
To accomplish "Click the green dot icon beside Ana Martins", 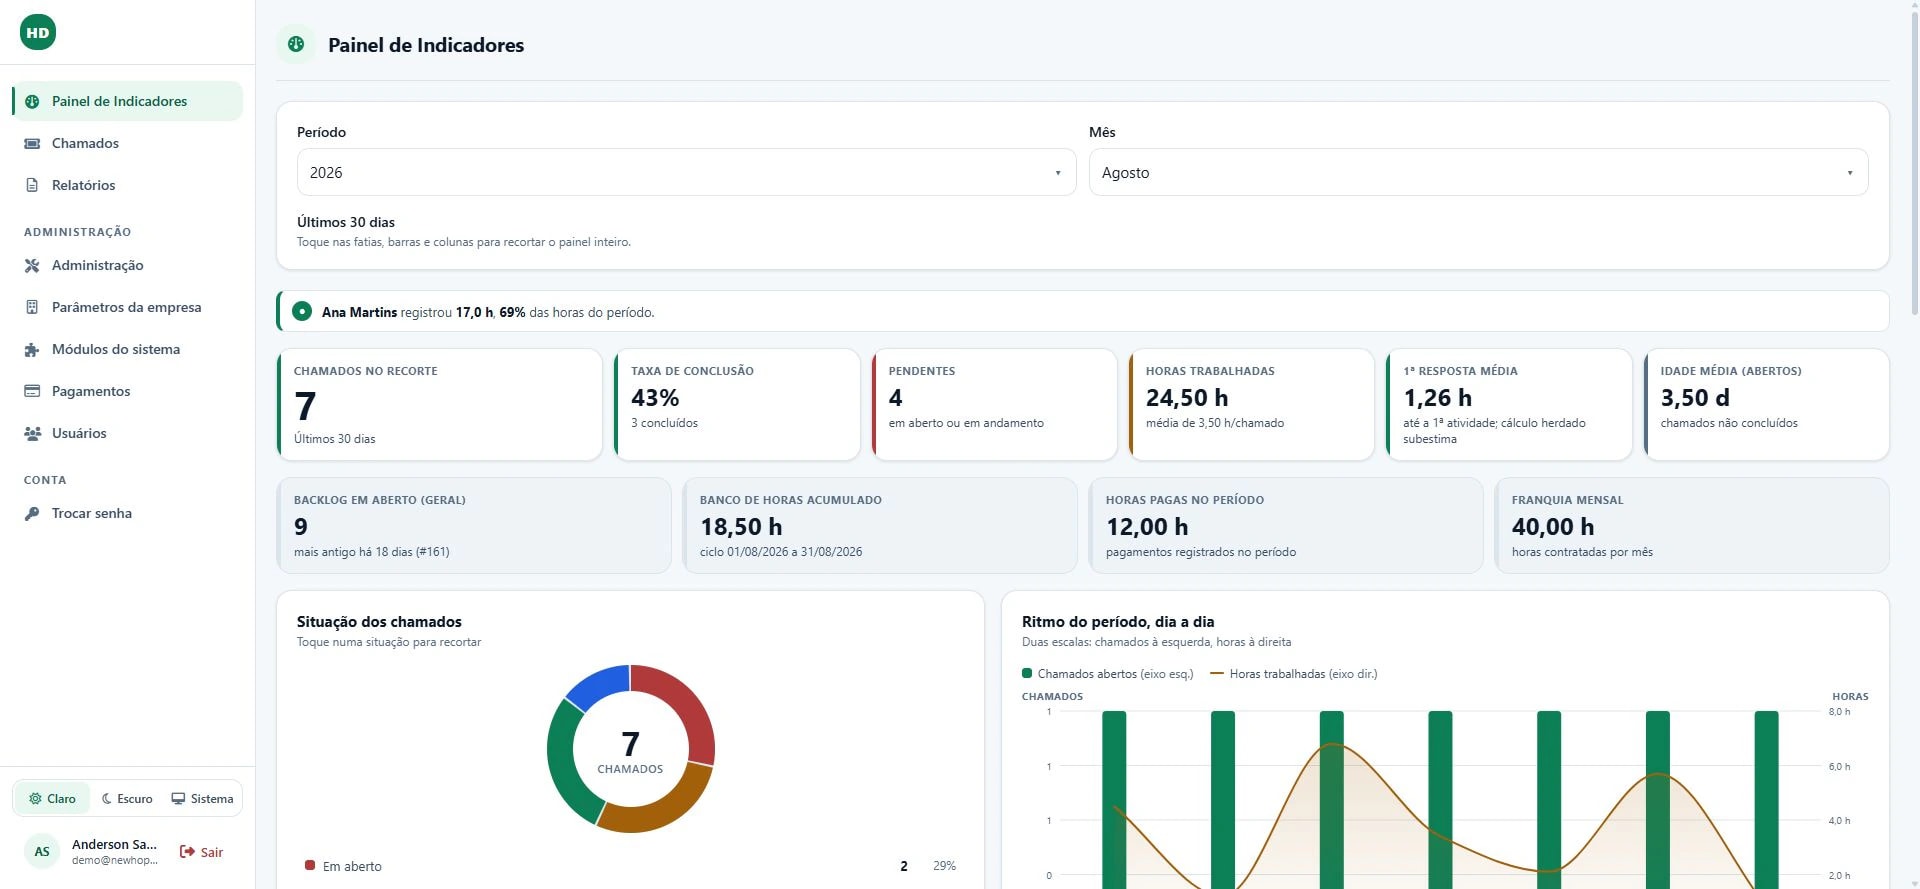I will click(302, 311).
